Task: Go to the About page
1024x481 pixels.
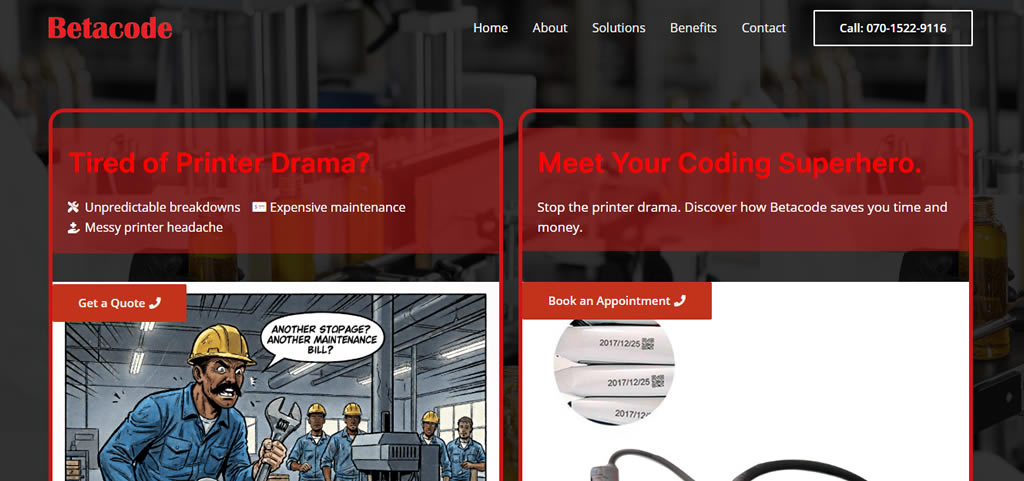Action: click(x=550, y=28)
